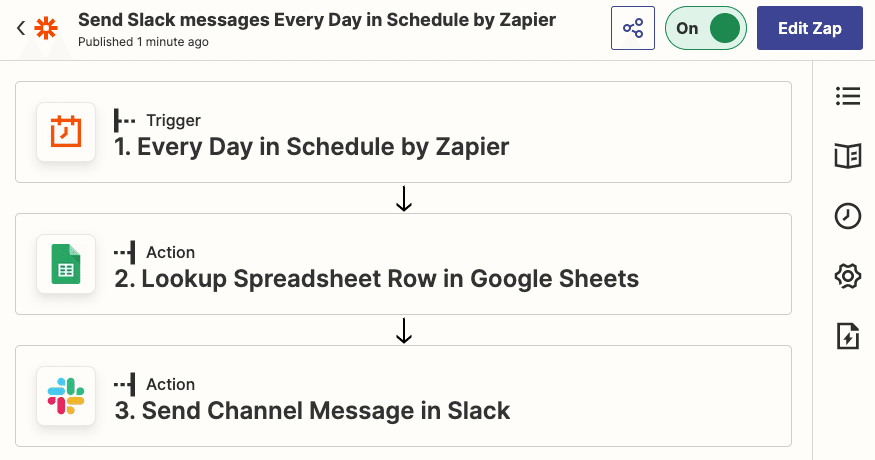Open the share Zap icon button

633,28
